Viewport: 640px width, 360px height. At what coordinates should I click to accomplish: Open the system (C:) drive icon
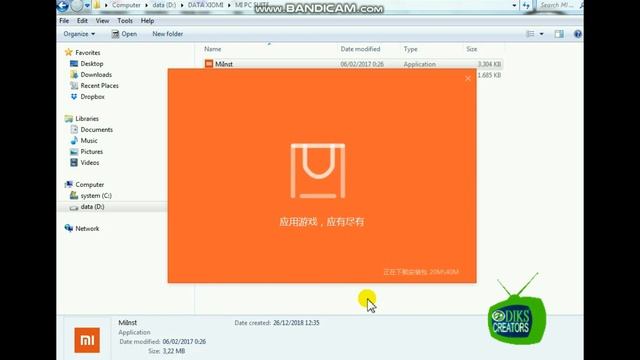pos(74,196)
